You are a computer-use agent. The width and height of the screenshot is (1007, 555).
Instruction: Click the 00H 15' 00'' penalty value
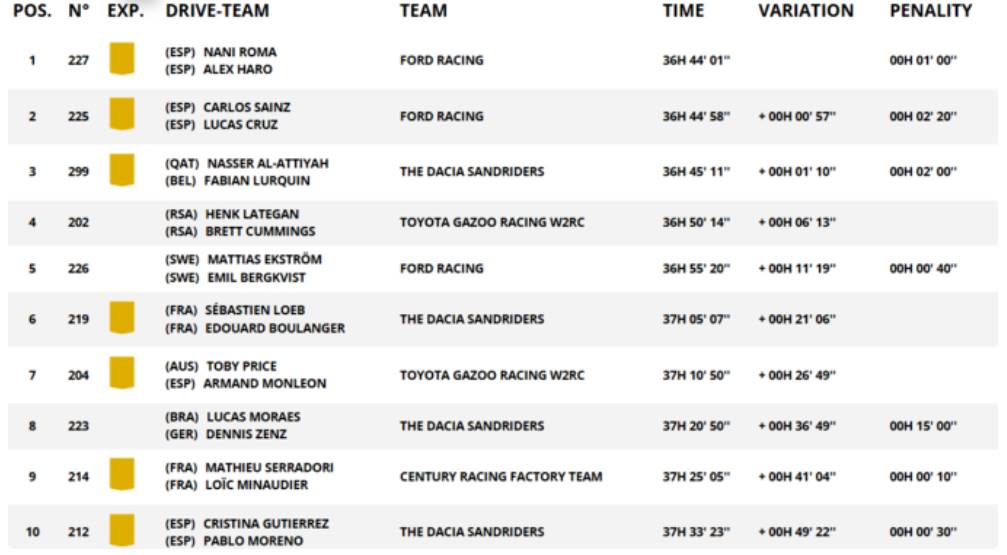tap(923, 426)
